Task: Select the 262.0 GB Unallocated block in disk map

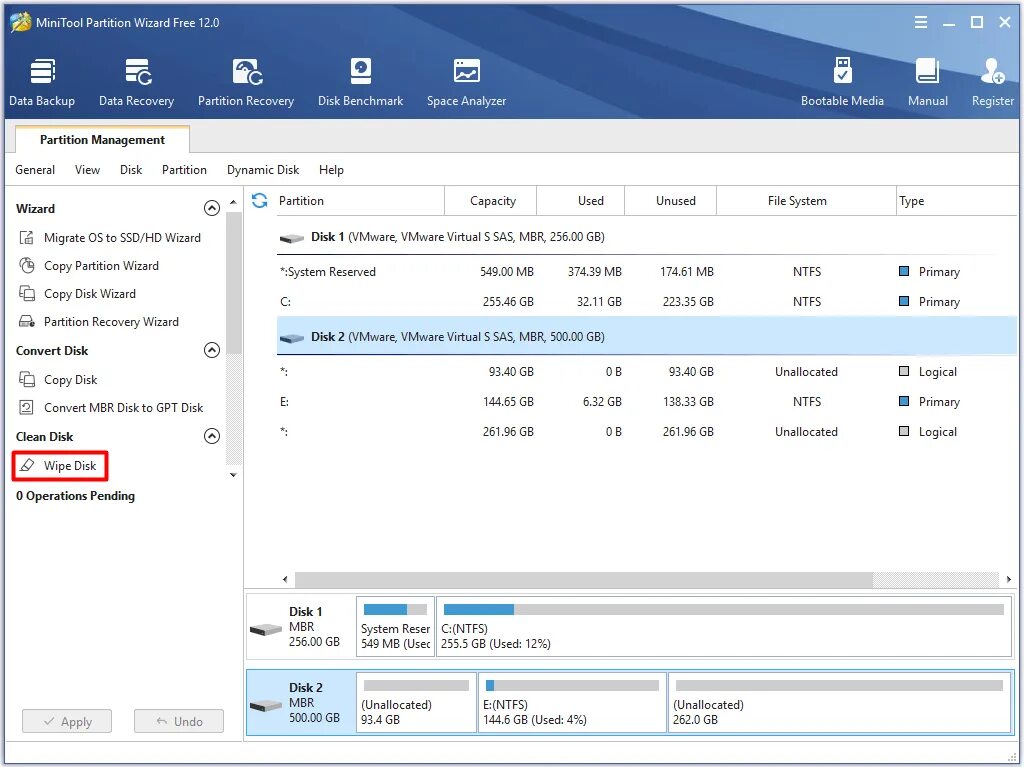Action: click(840, 702)
